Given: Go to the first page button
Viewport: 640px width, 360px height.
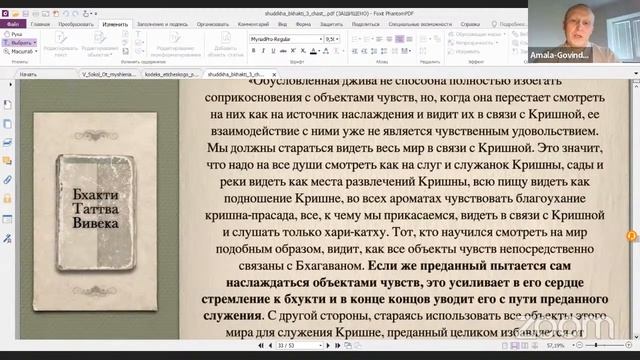Looking at the screenshot, I should (x=261, y=346).
